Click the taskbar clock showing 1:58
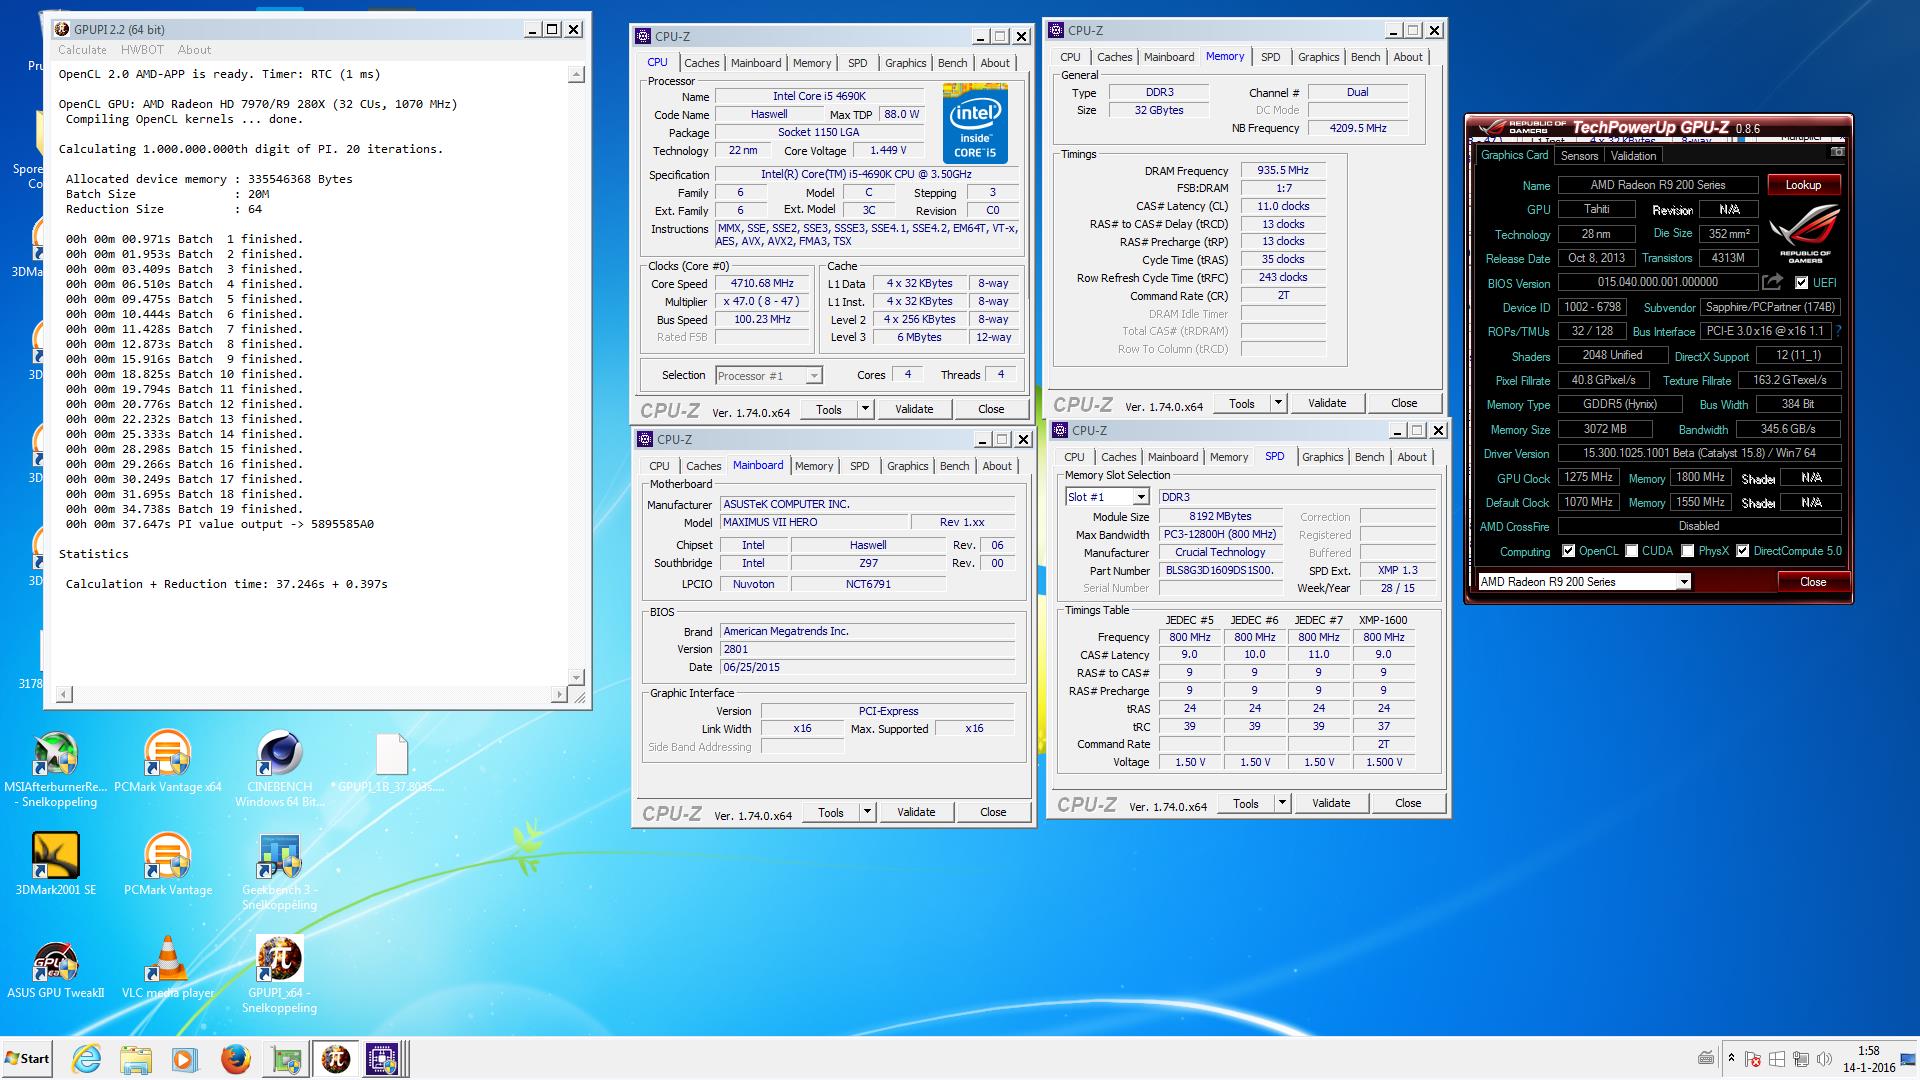The image size is (1920, 1080). (x=1867, y=1059)
